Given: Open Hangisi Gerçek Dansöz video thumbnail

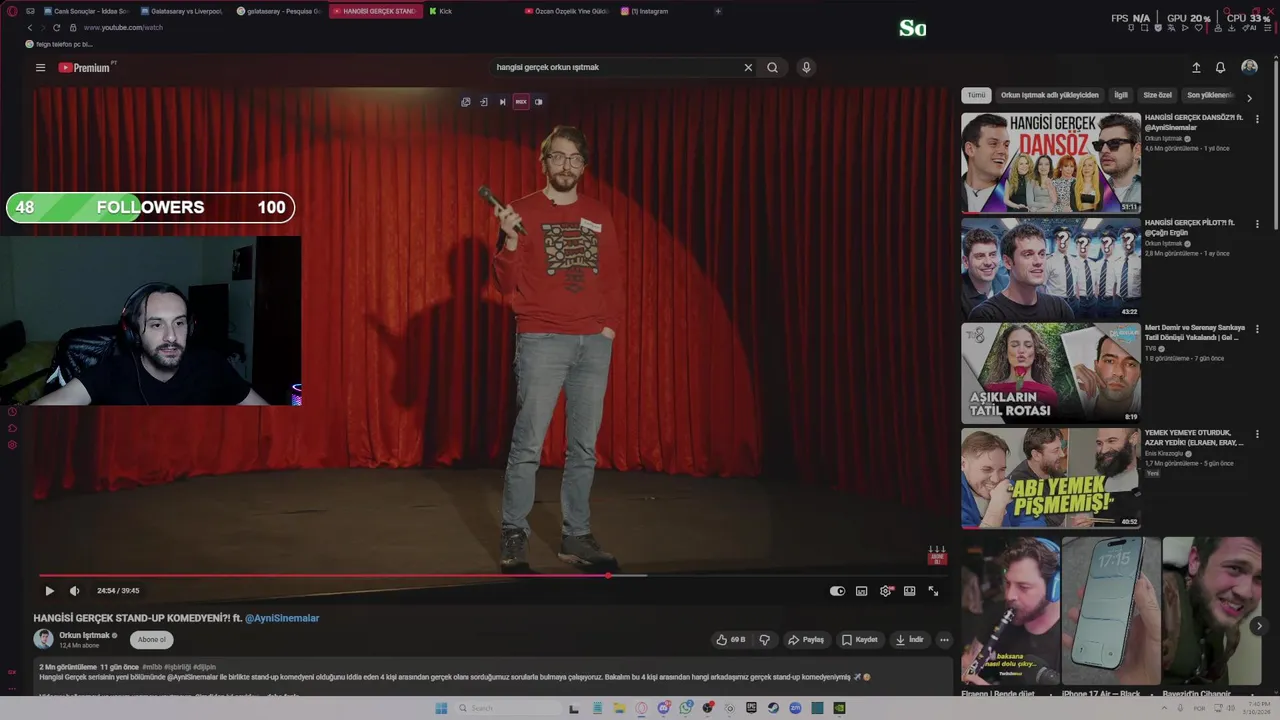Looking at the screenshot, I should coord(1051,162).
